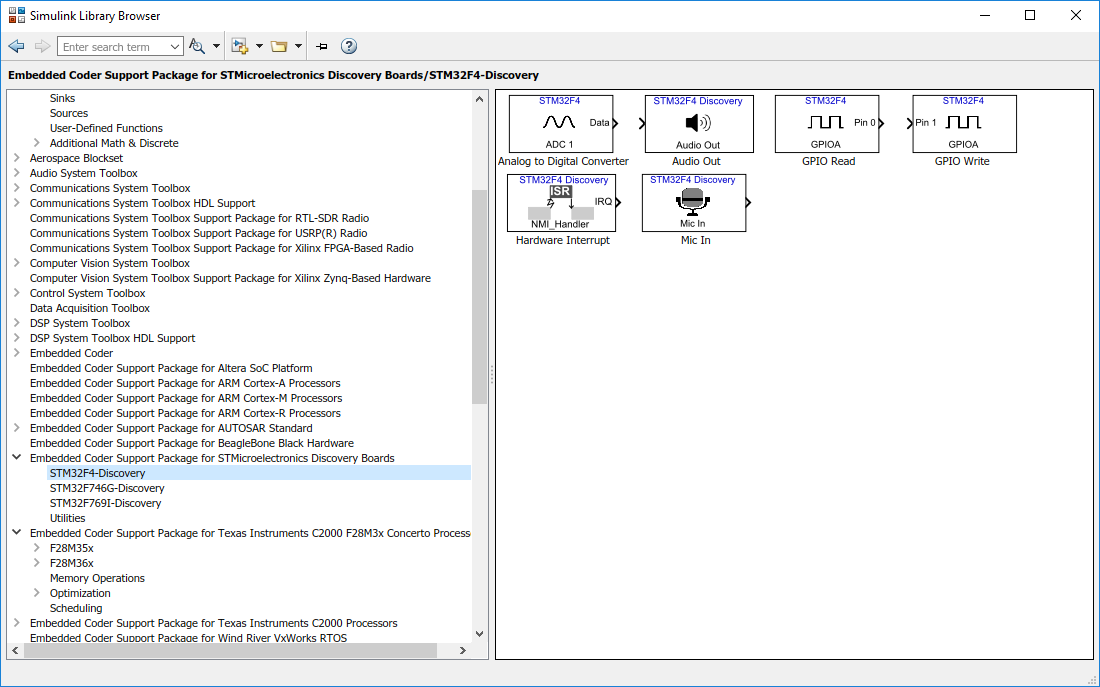Select STM32F746G-Discovery in the tree
Image resolution: width=1100 pixels, height=687 pixels.
[x=107, y=488]
